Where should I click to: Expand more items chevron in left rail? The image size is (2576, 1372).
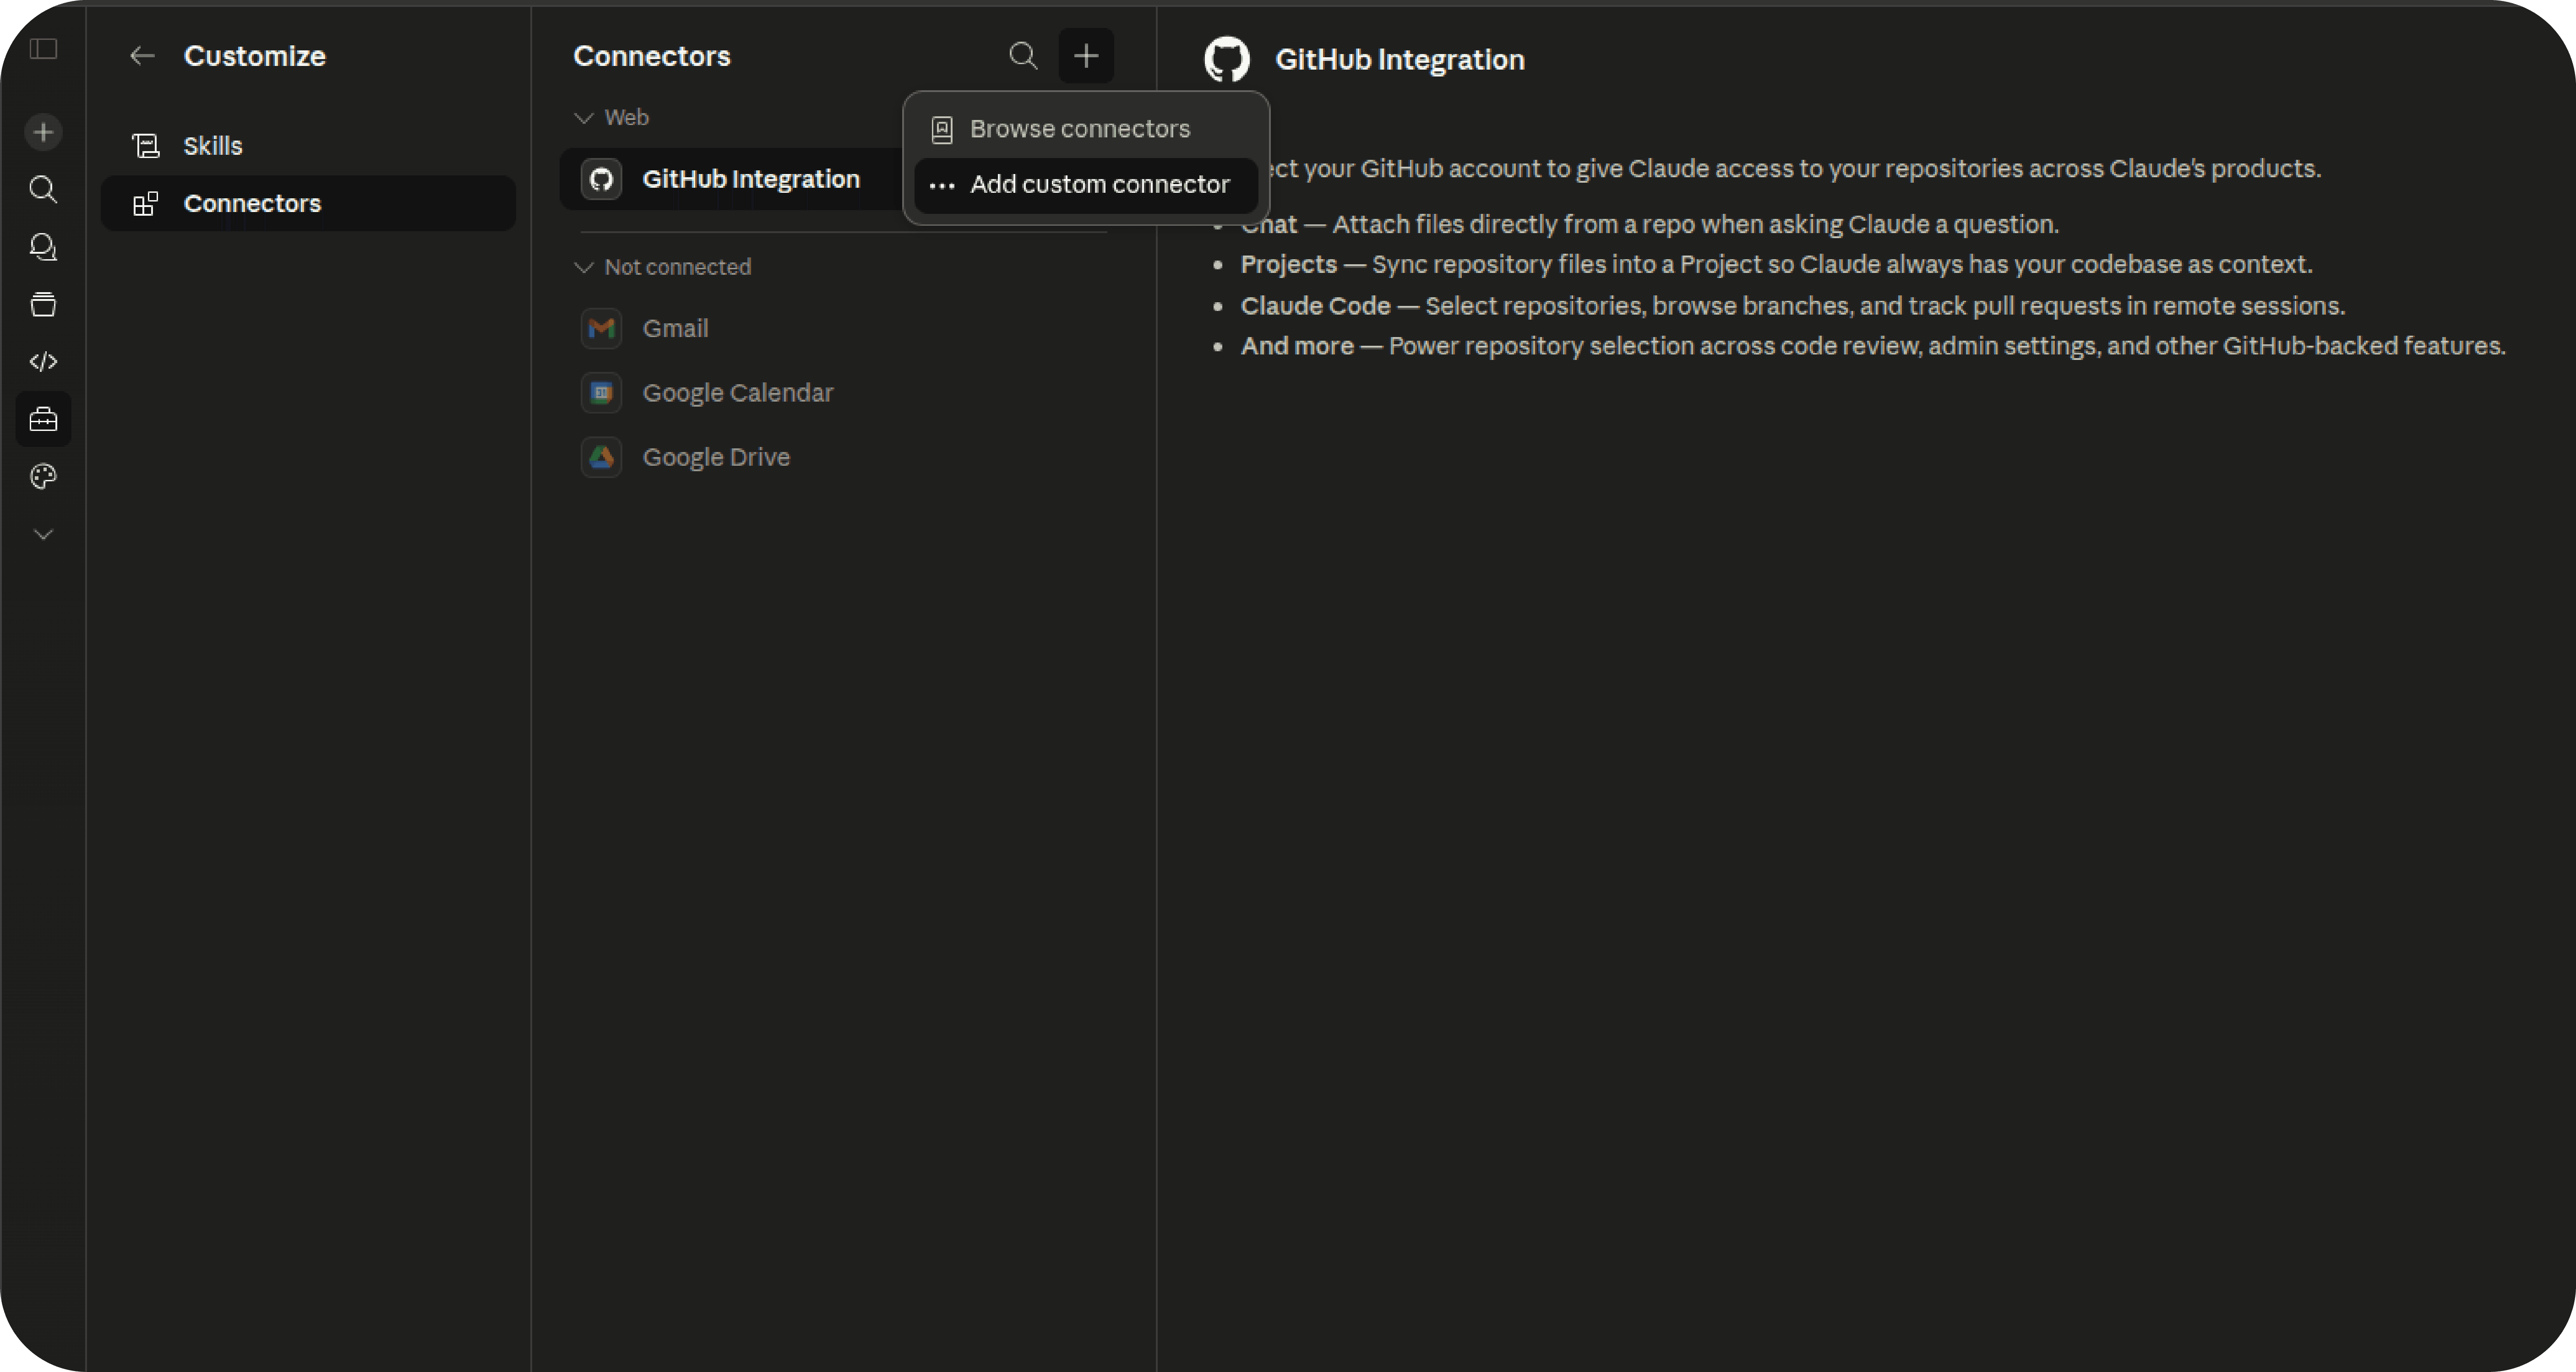click(43, 534)
